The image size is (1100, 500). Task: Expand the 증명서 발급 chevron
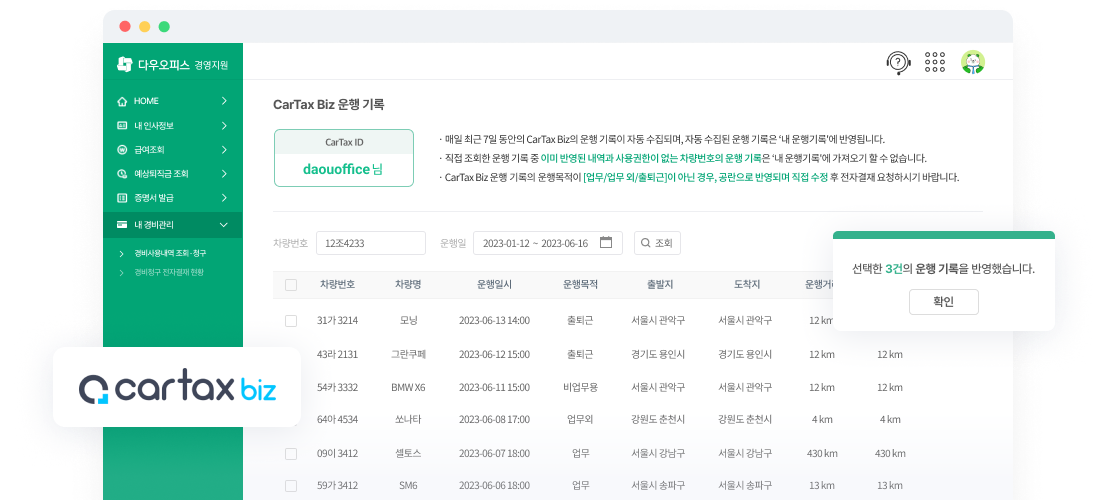[x=224, y=198]
